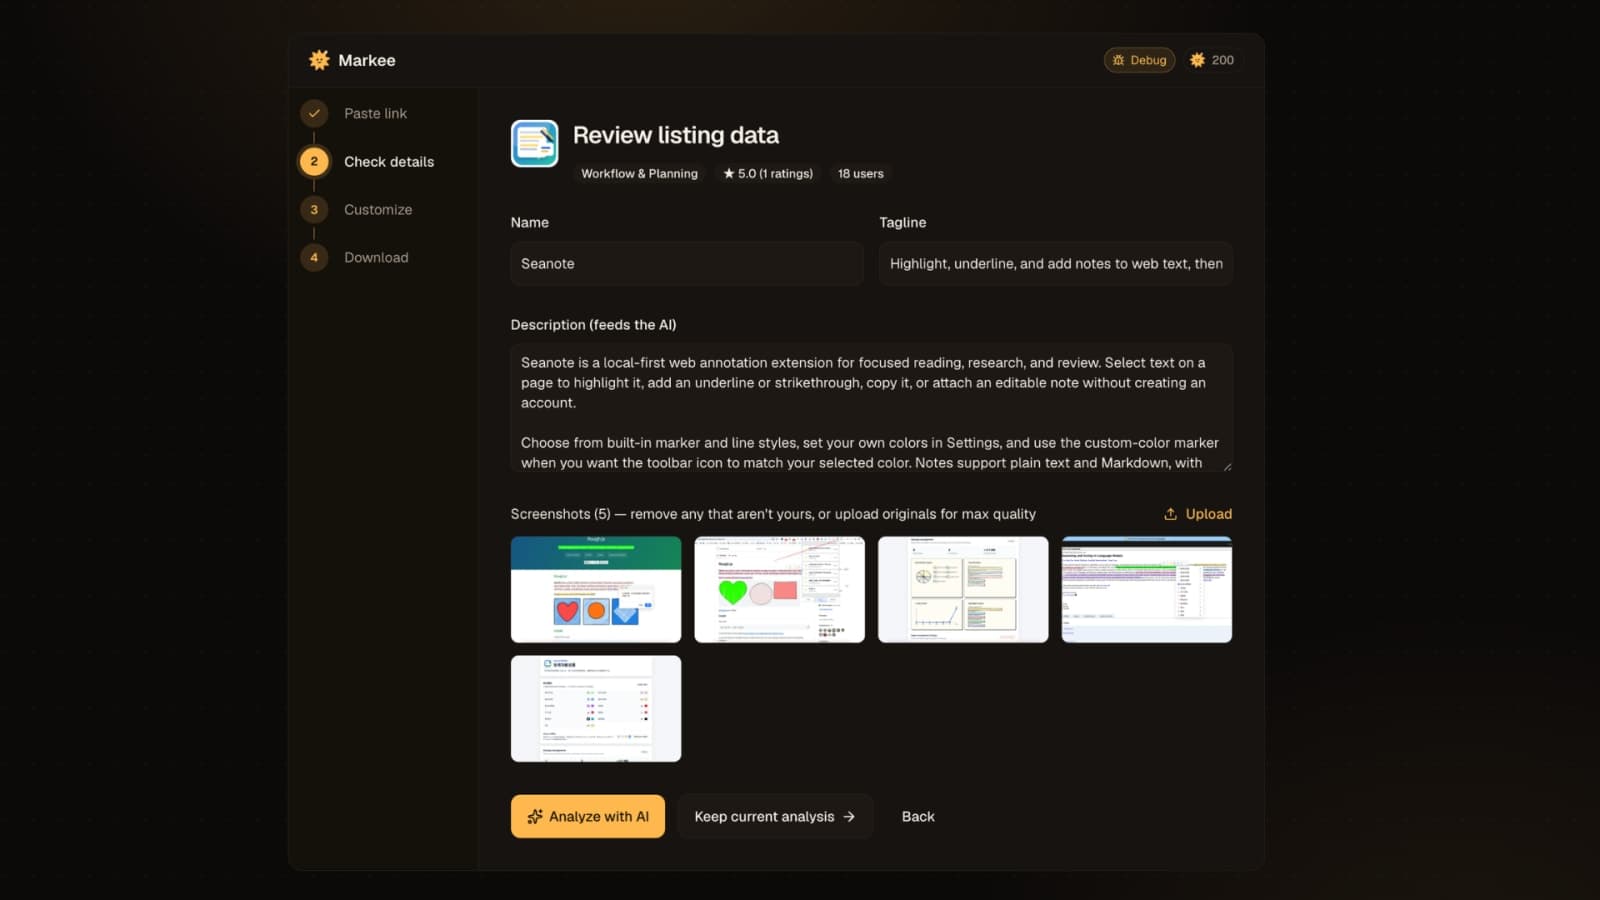Click the 200 credits count
The height and width of the screenshot is (900, 1600).
1222,60
